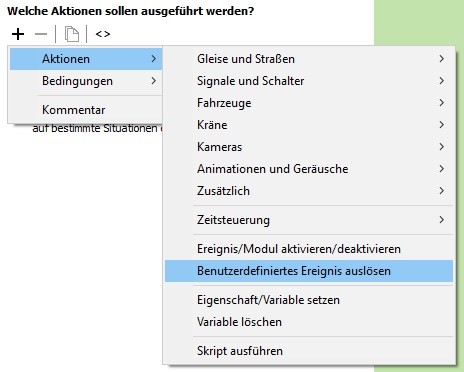Click the angle-brackets code view icon
Viewport: 464px width, 372px height.
103,34
